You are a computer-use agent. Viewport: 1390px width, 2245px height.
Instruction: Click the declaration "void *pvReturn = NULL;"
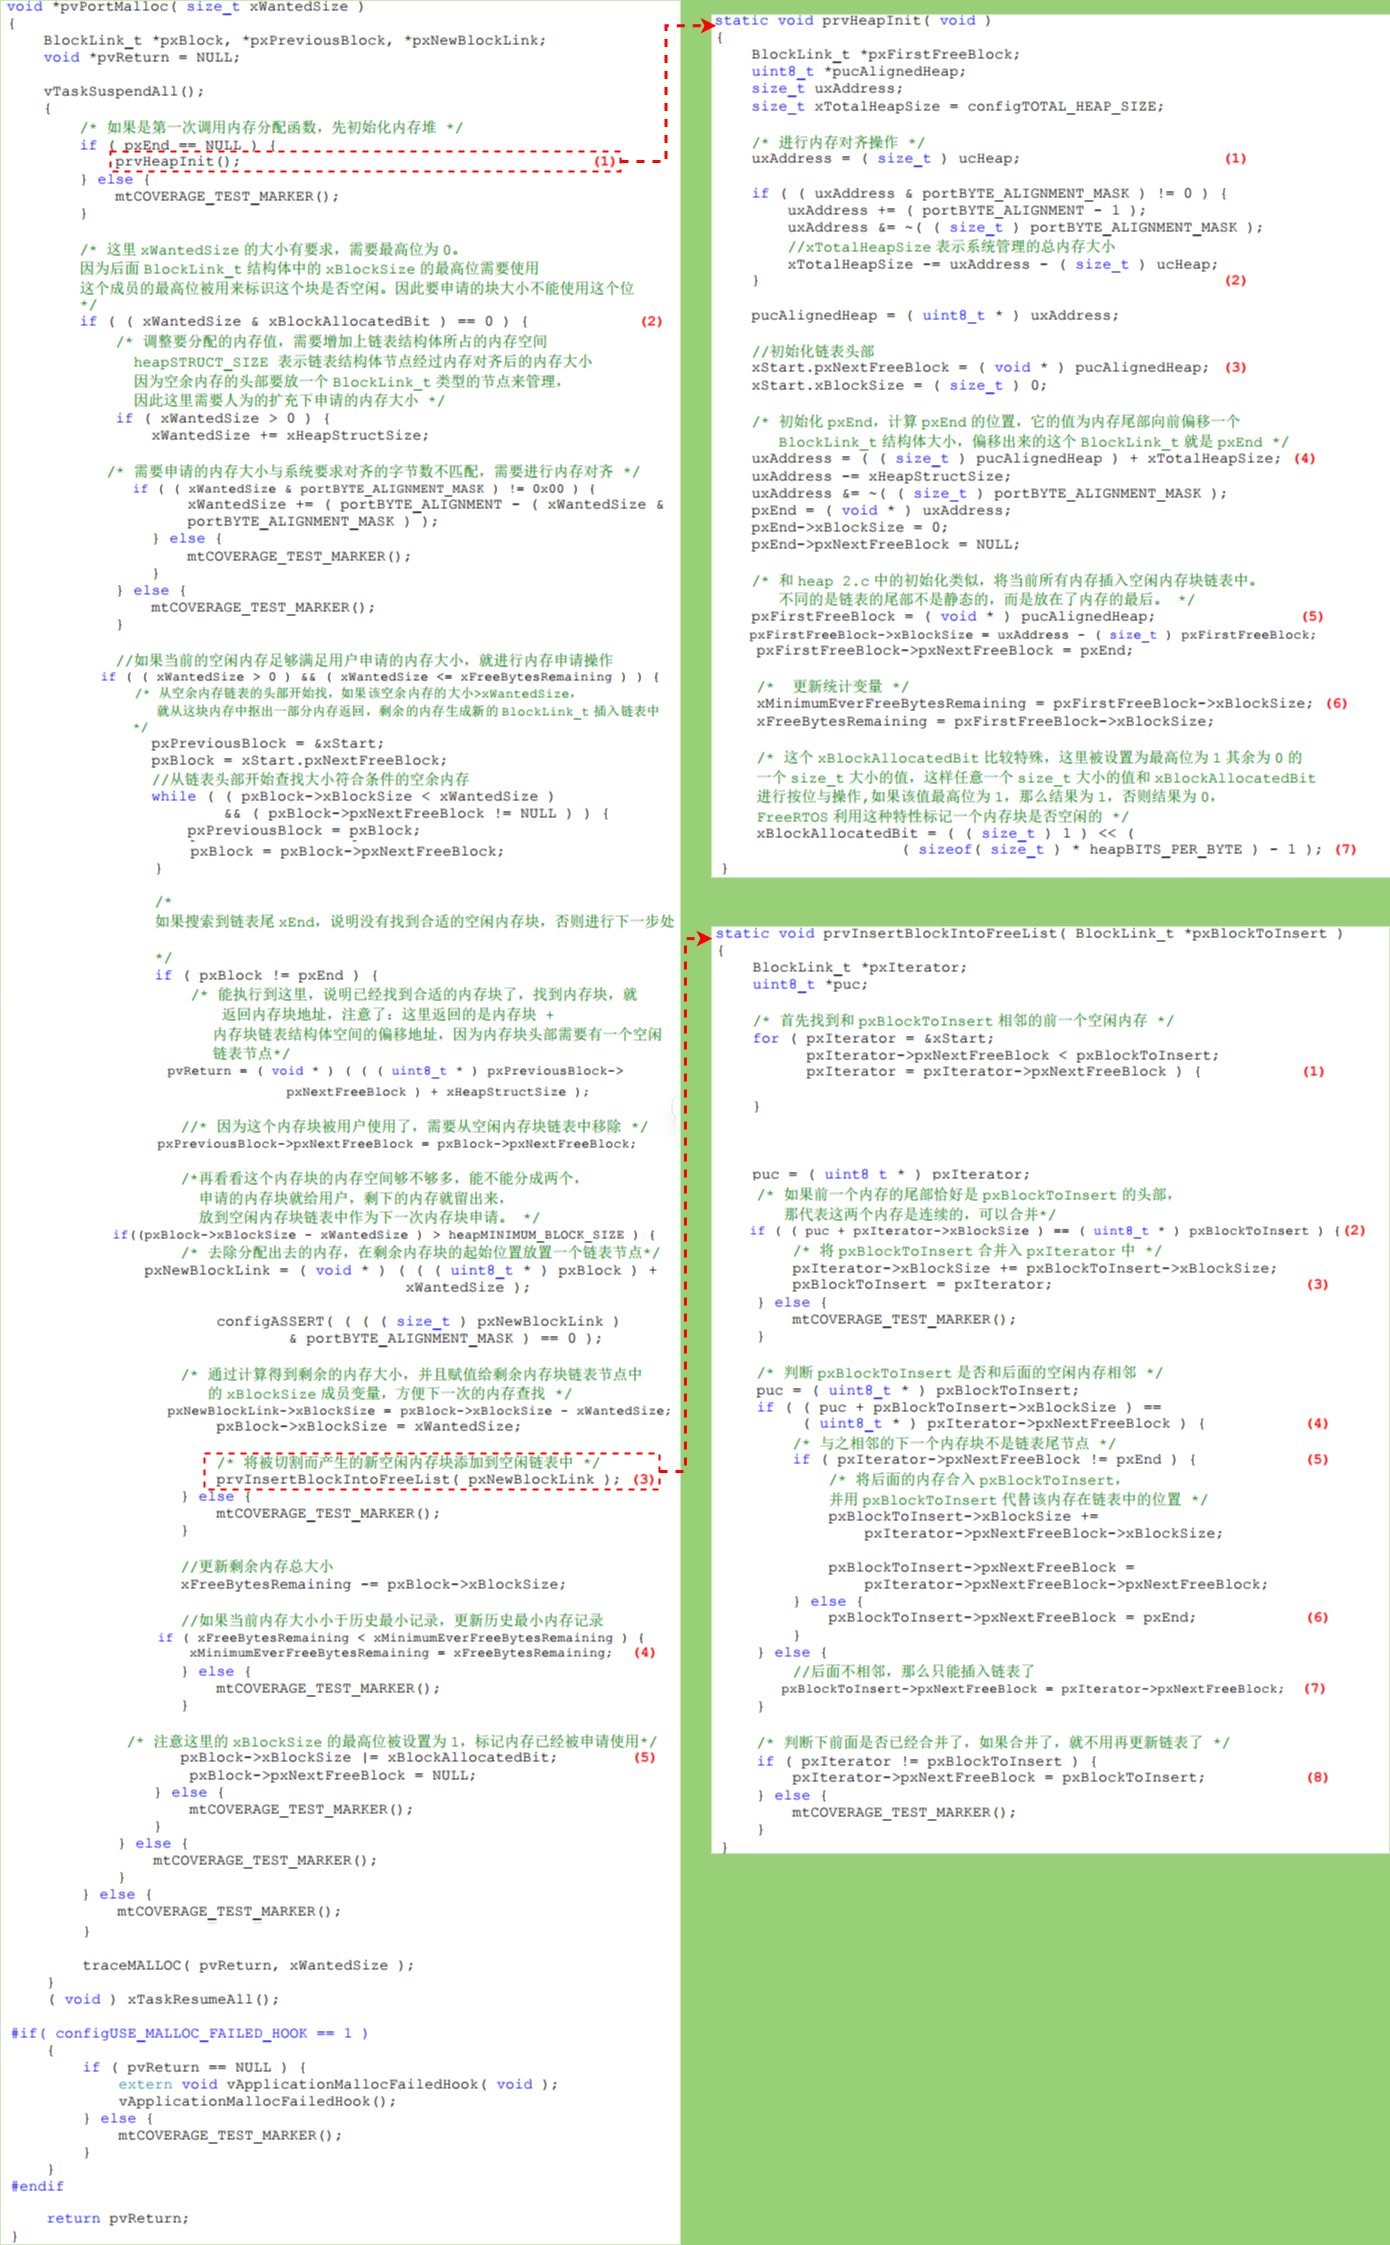141,58
